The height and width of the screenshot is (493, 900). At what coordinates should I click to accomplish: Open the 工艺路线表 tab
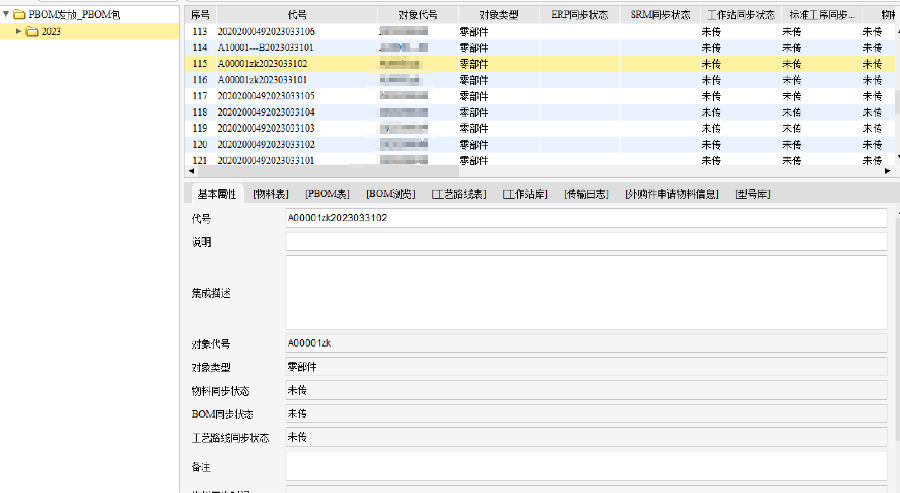click(x=458, y=194)
